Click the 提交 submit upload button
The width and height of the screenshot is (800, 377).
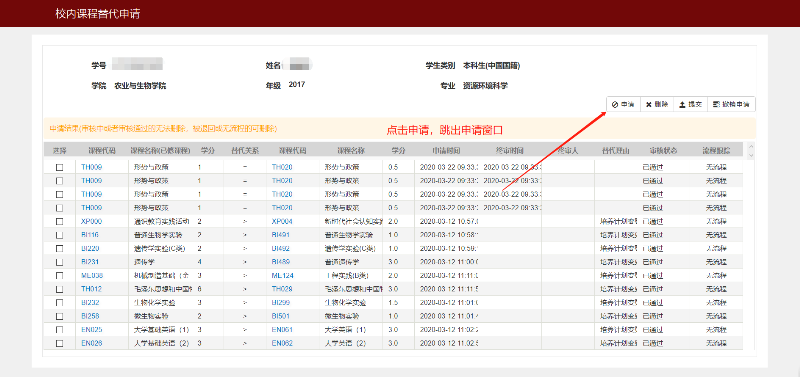[x=690, y=104]
